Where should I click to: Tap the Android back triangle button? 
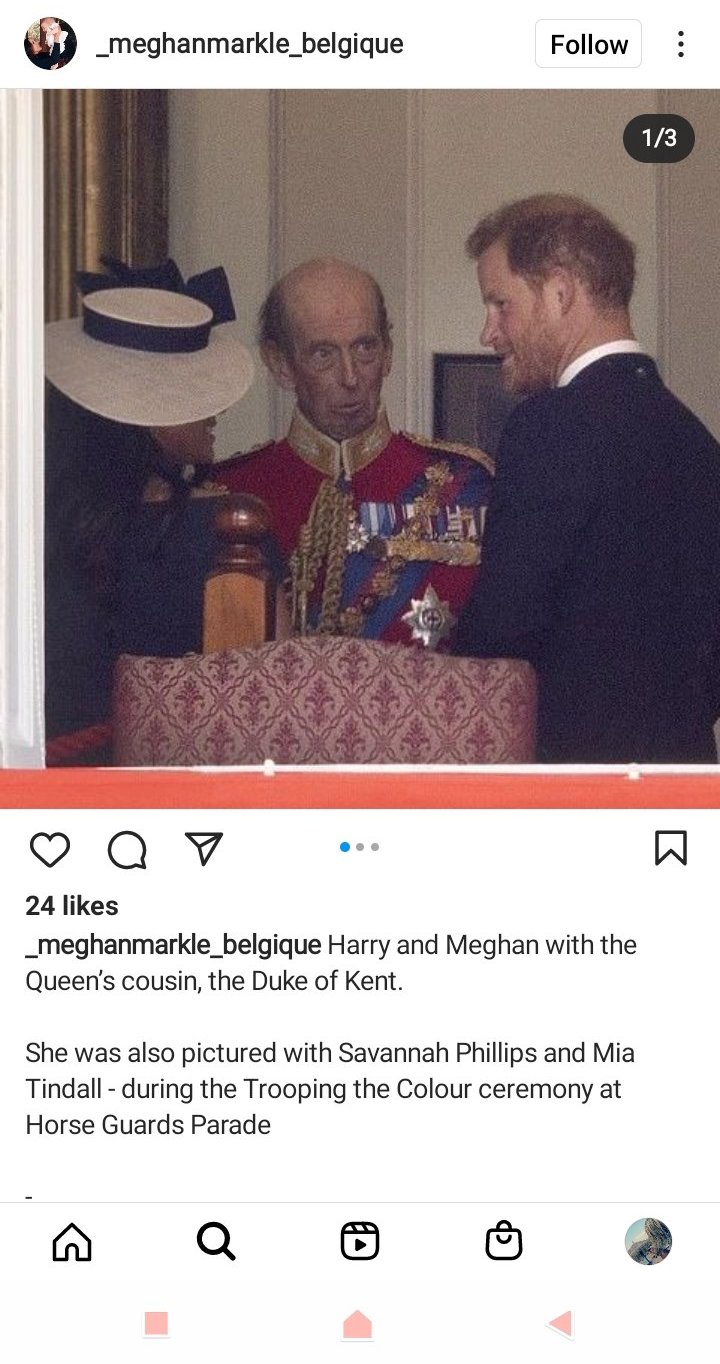561,1324
